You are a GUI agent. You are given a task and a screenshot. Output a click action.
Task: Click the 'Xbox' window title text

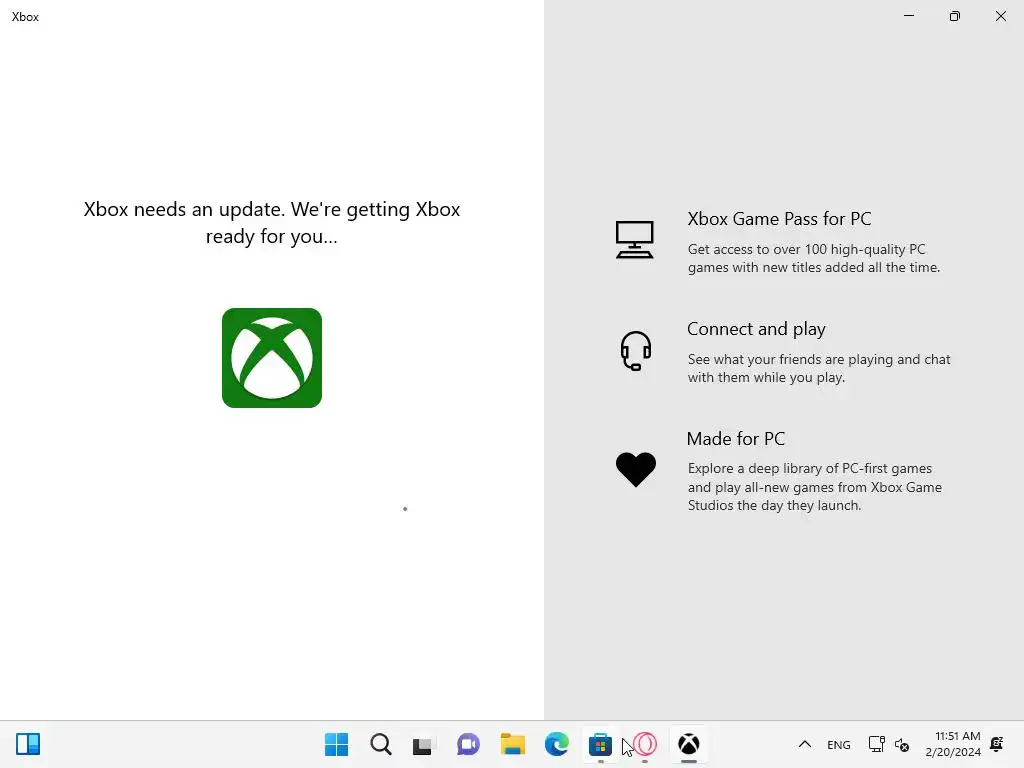pyautogui.click(x=25, y=17)
